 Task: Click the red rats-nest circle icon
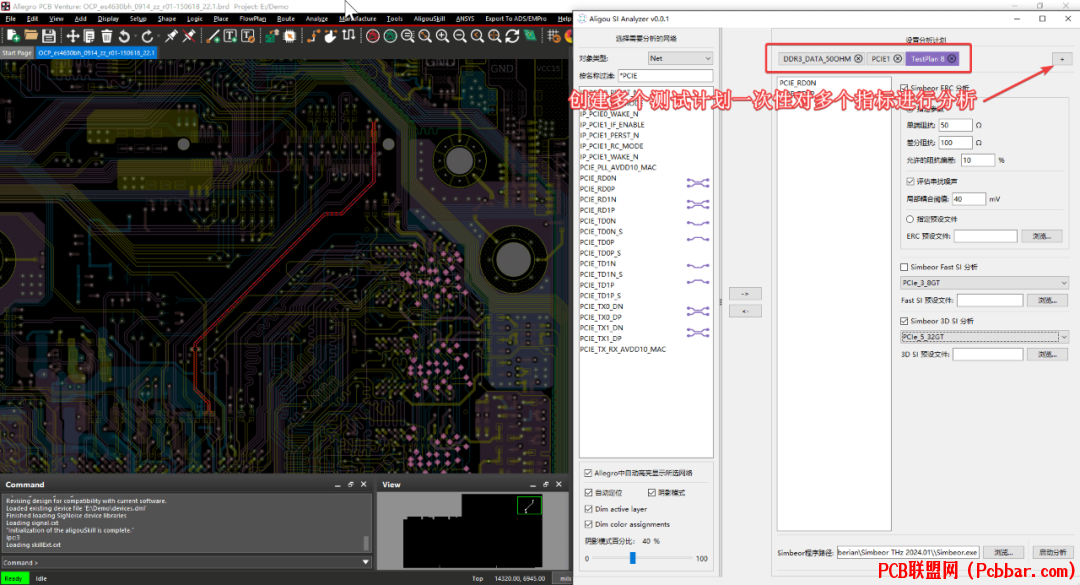(x=373, y=36)
